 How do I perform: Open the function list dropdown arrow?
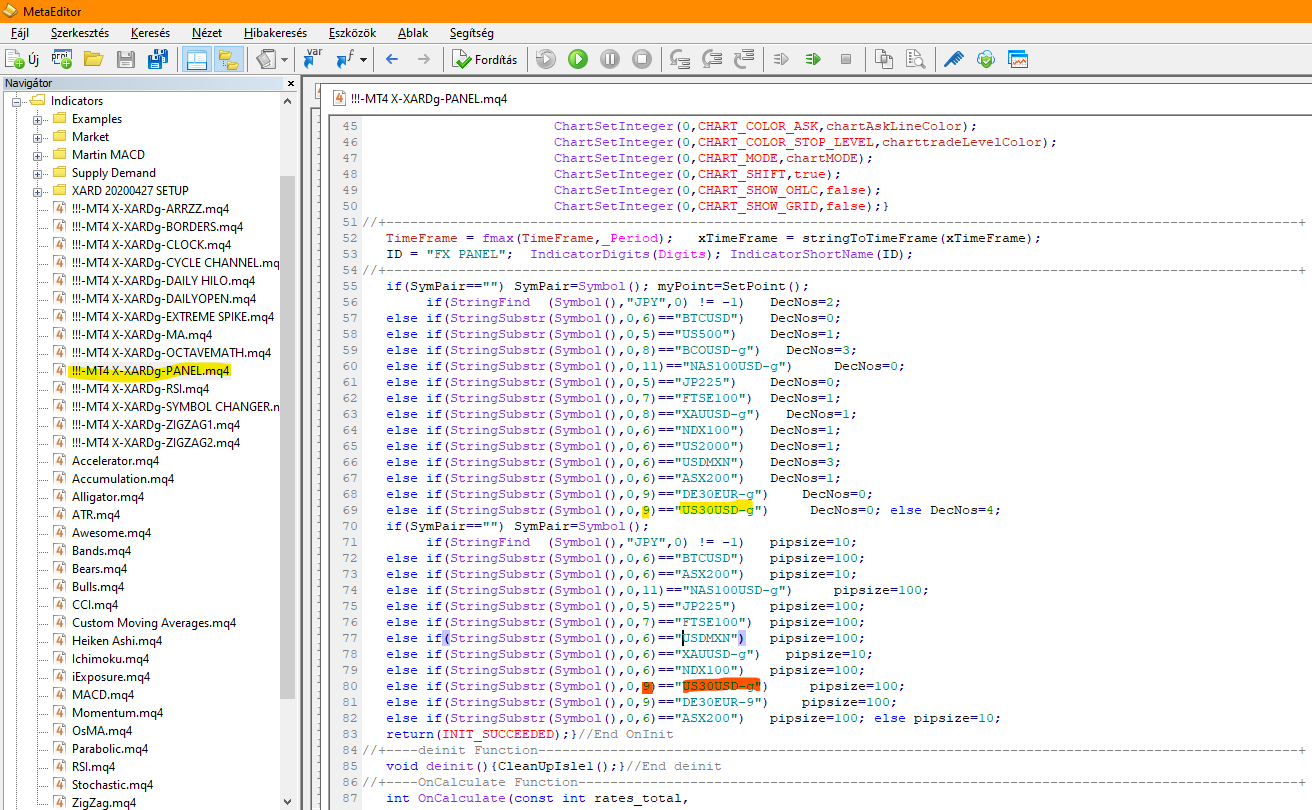pos(363,59)
